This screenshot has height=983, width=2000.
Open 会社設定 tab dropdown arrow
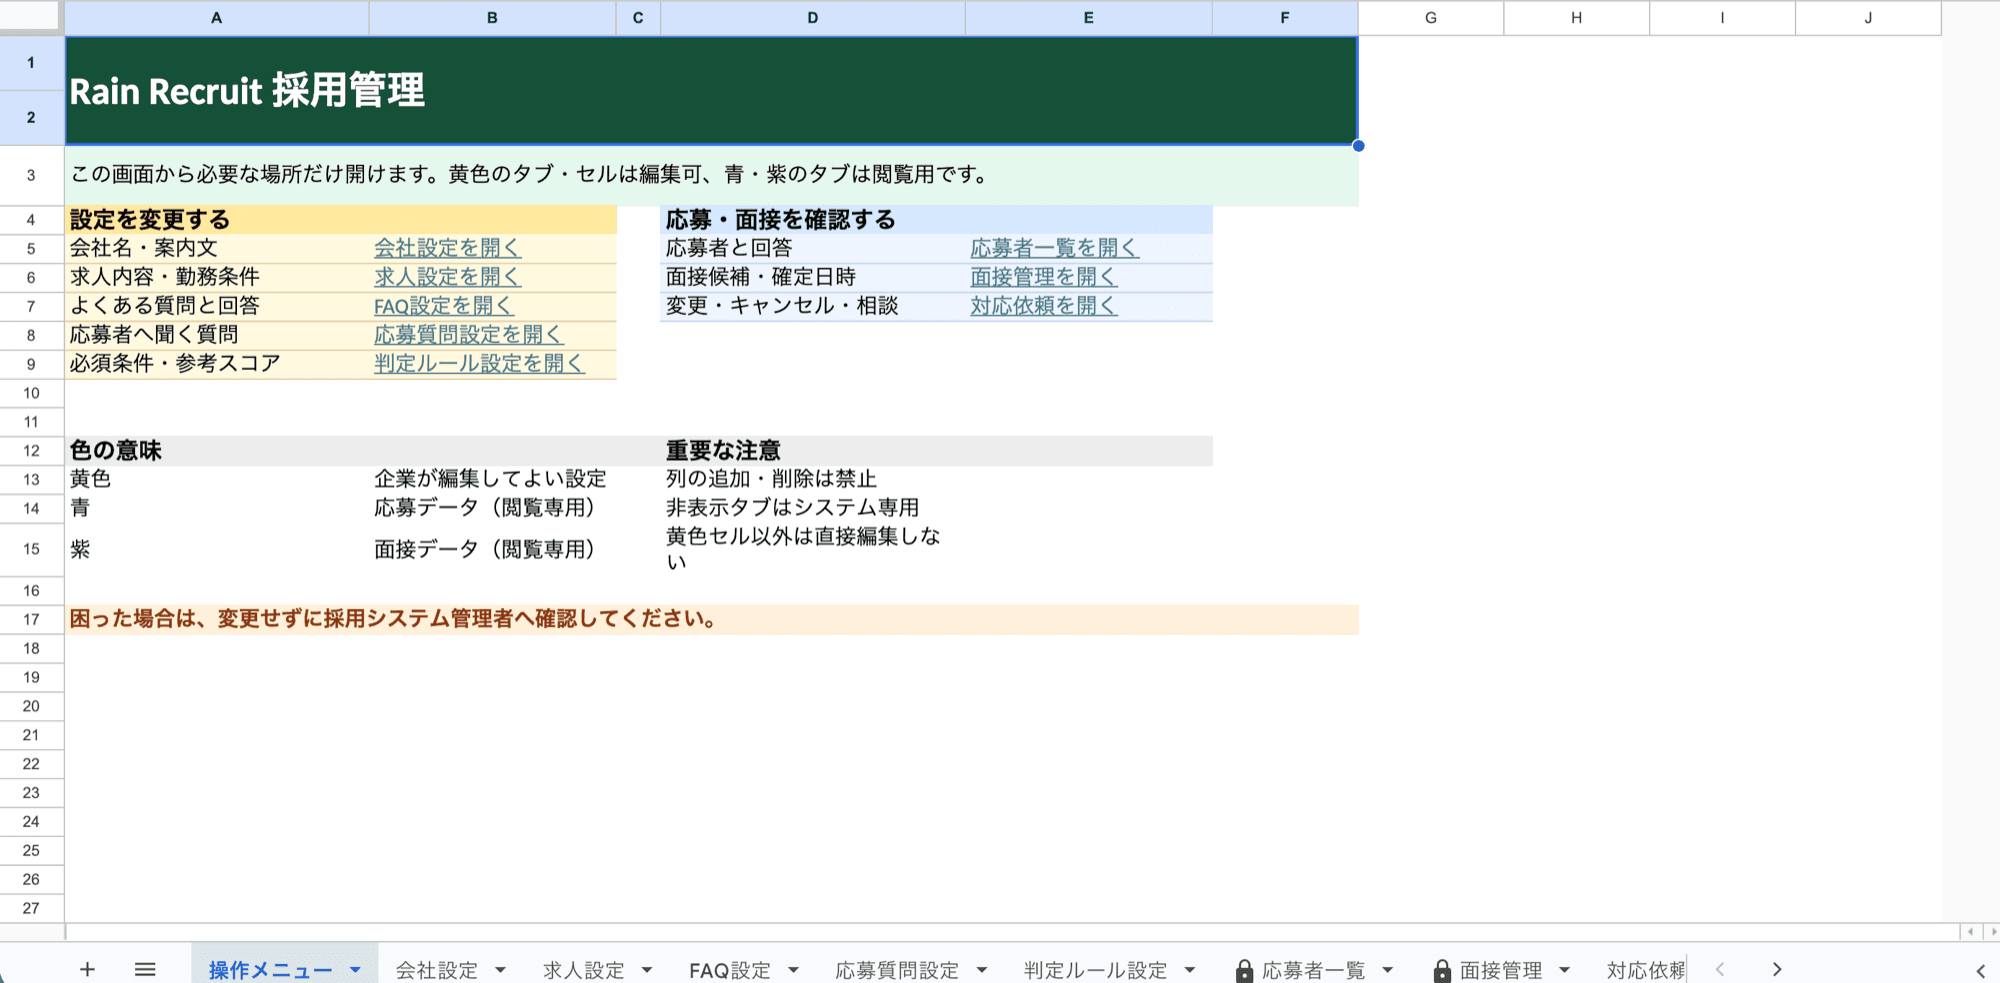point(500,970)
